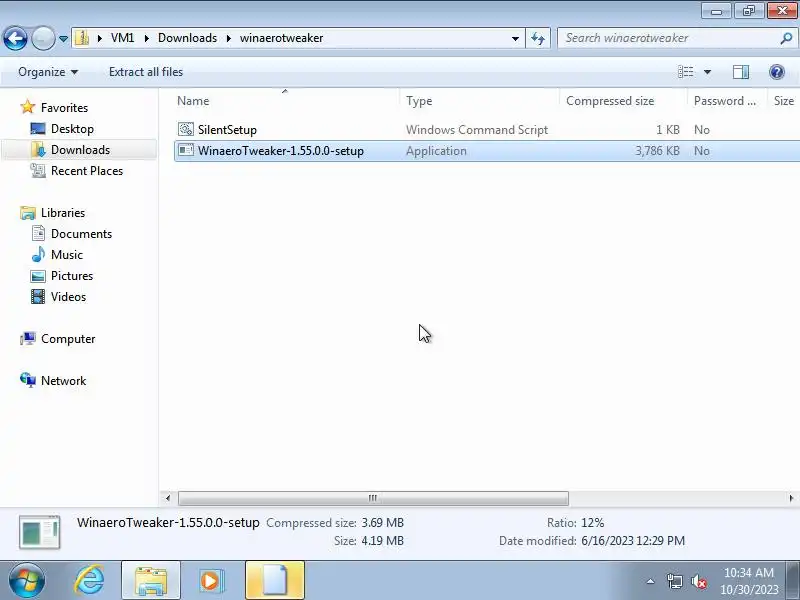Select Downloads in the address breadcrumb
The image size is (800, 600).
[x=187, y=38]
